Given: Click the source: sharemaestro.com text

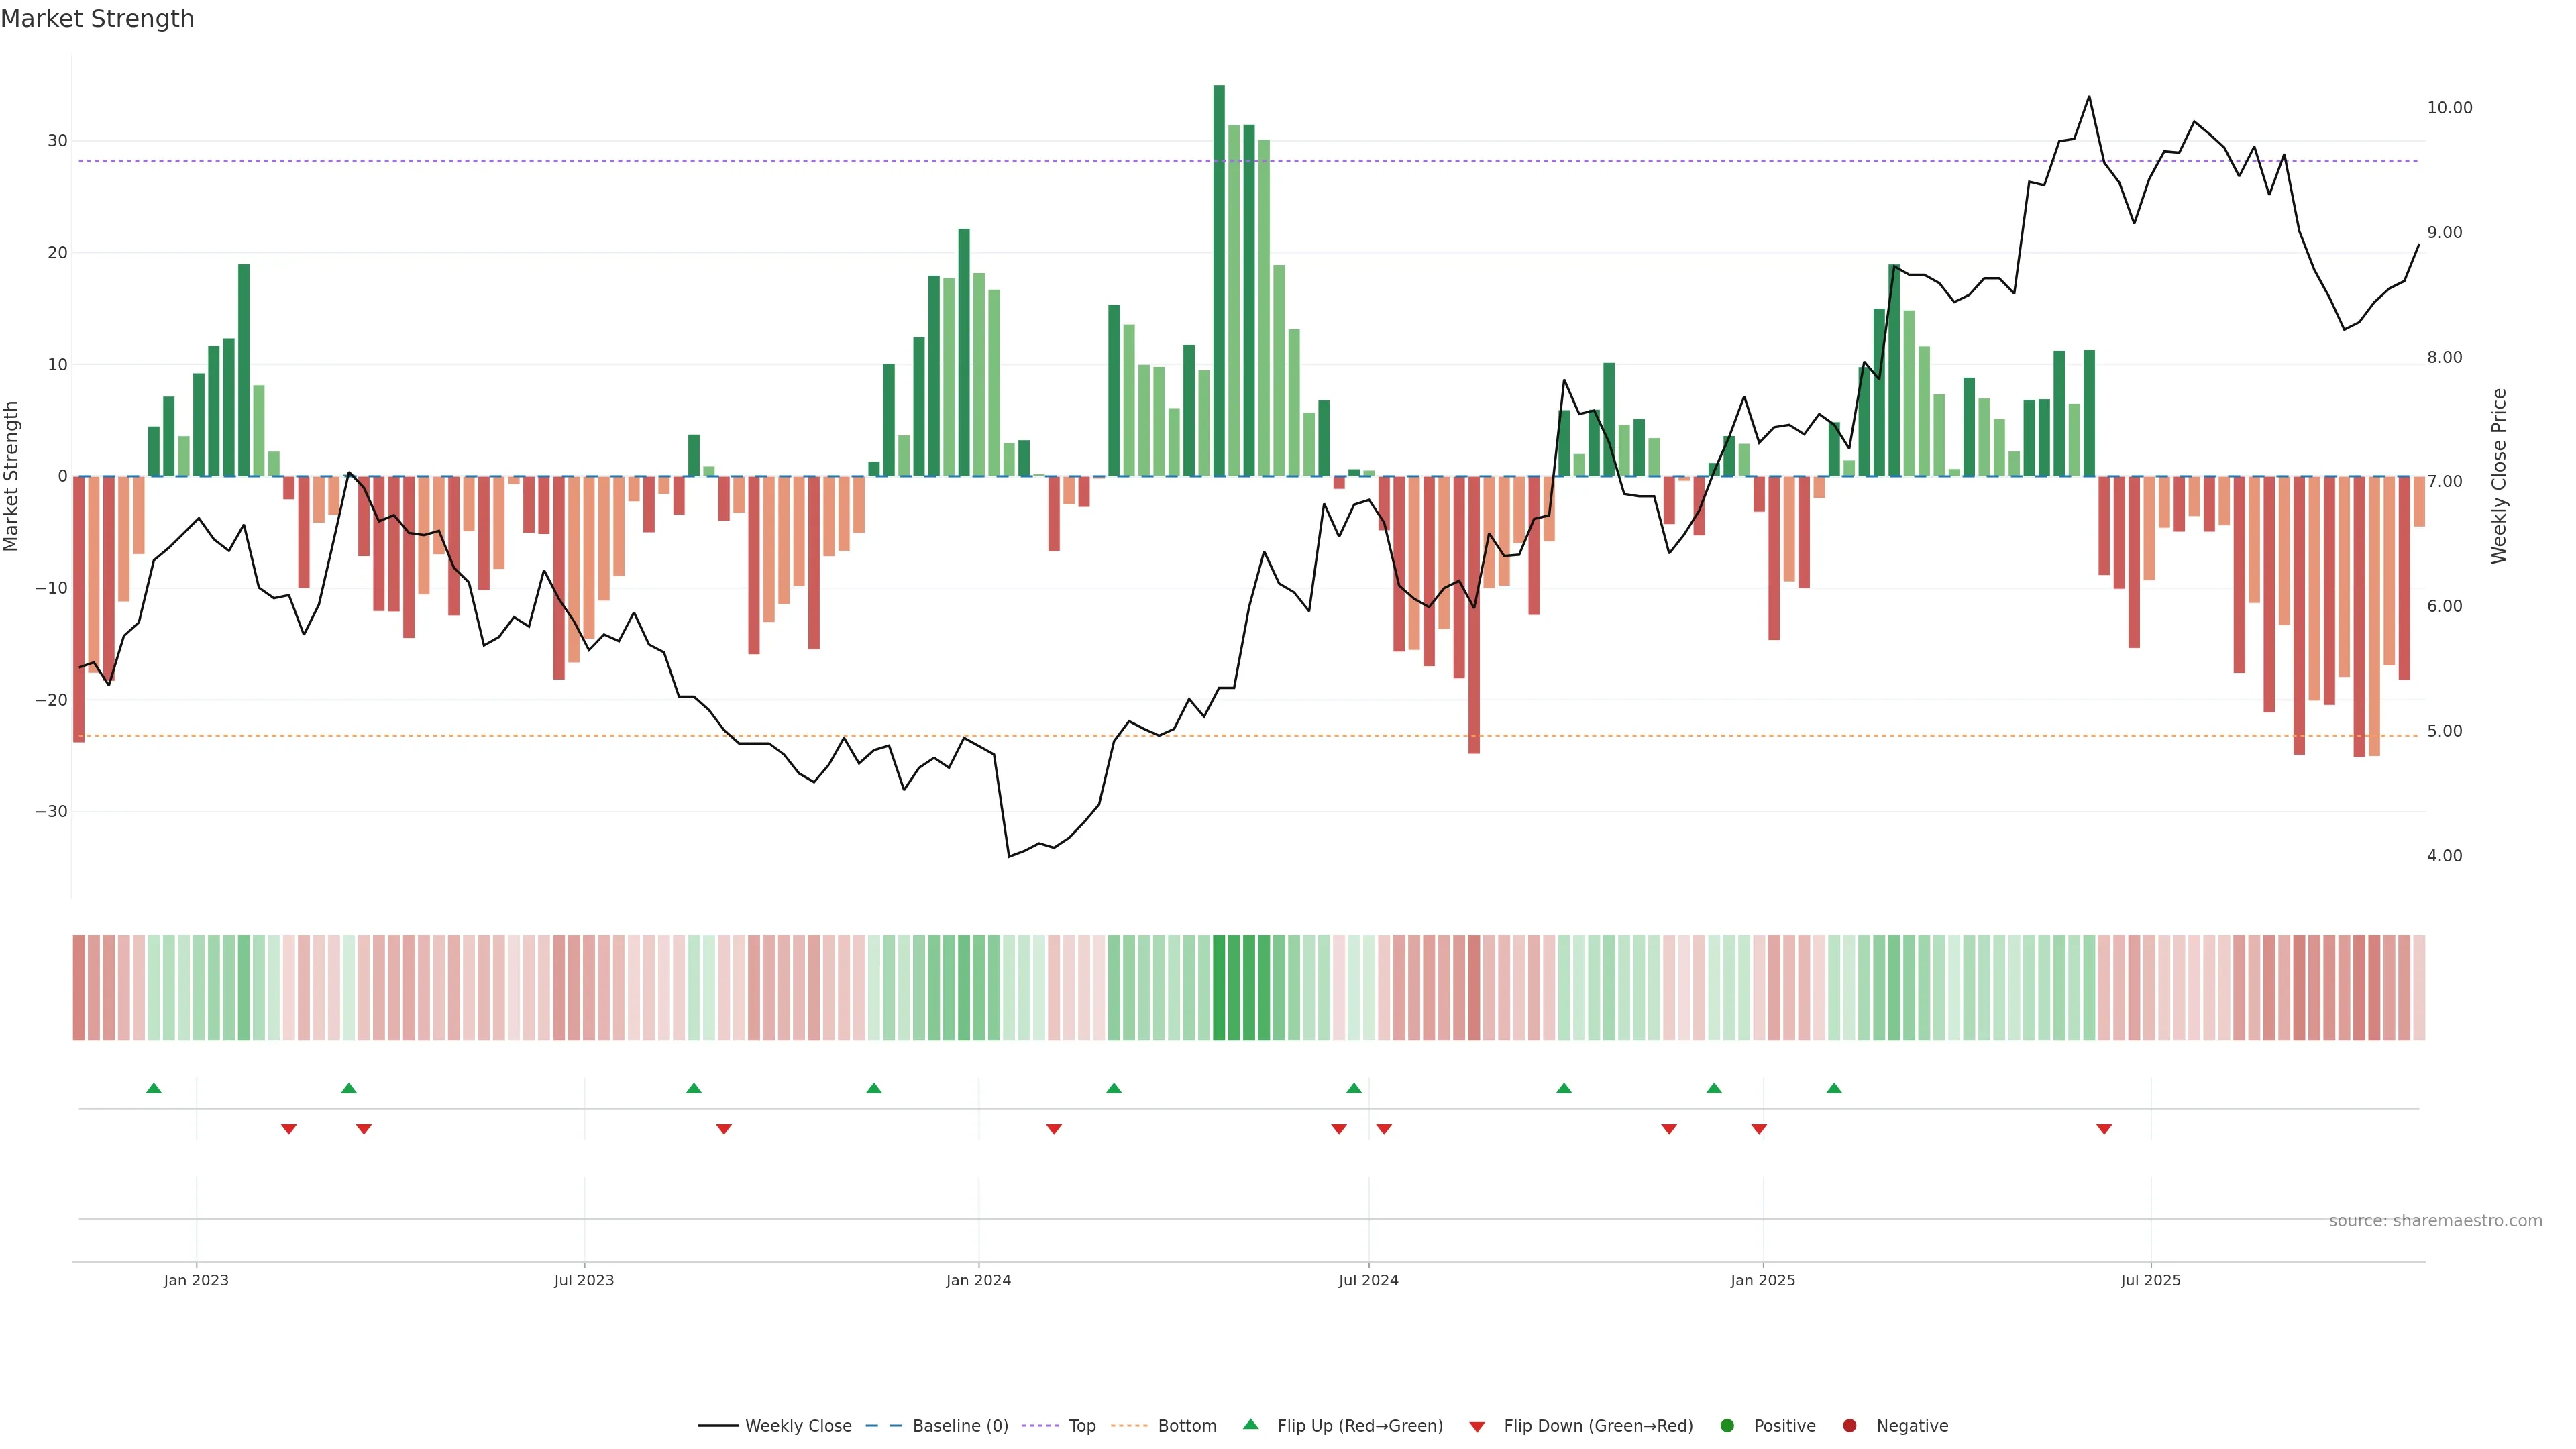Looking at the screenshot, I should point(2435,1220).
